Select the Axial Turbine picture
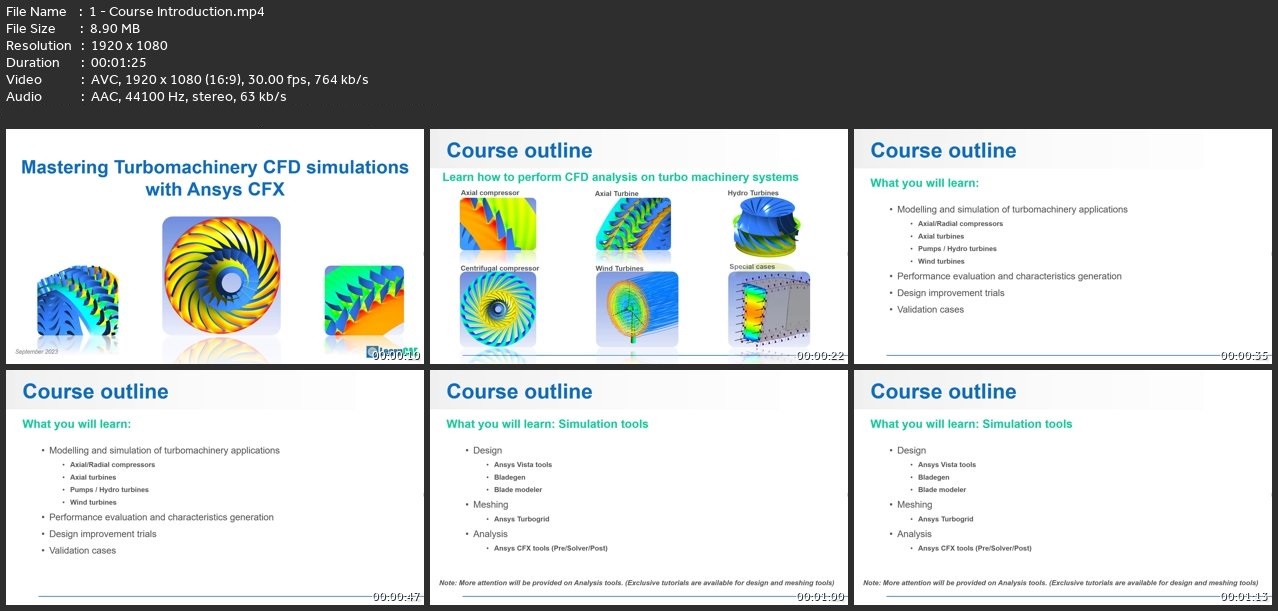 (633, 223)
